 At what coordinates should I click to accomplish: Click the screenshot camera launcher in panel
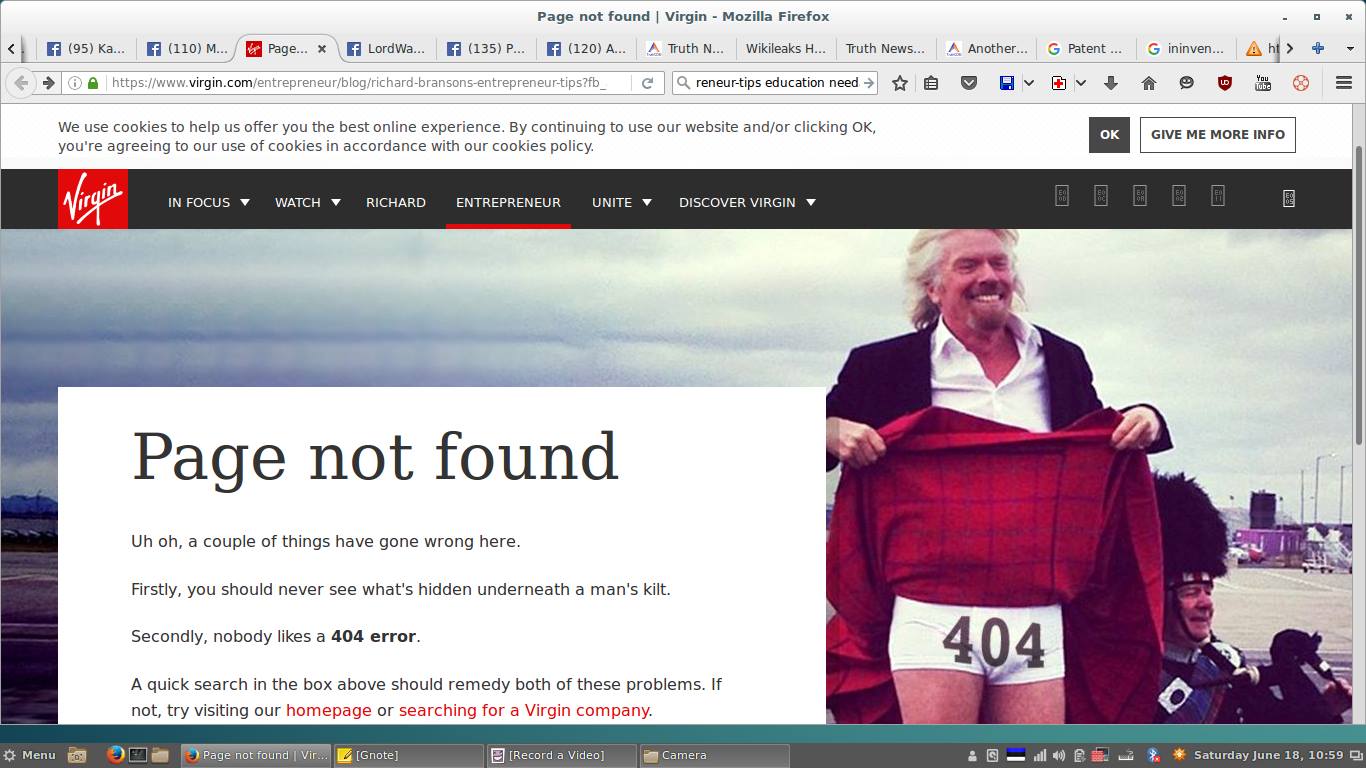(77, 755)
